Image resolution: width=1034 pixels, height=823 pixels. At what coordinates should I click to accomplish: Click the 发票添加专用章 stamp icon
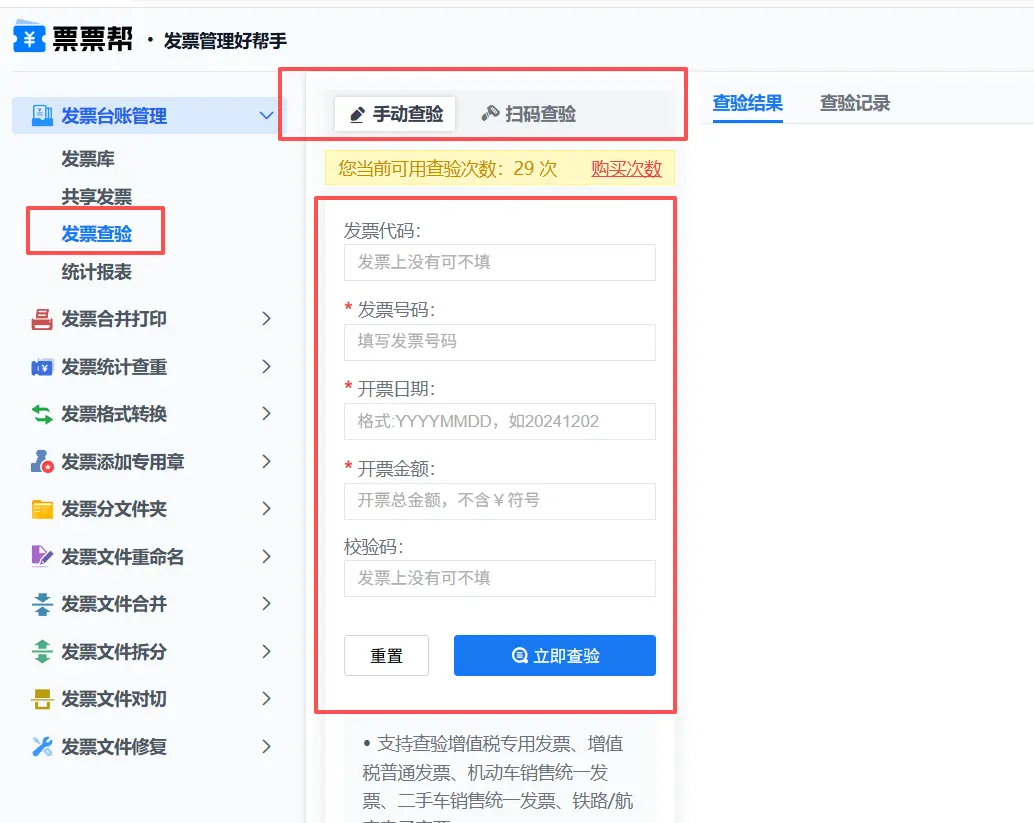point(42,462)
